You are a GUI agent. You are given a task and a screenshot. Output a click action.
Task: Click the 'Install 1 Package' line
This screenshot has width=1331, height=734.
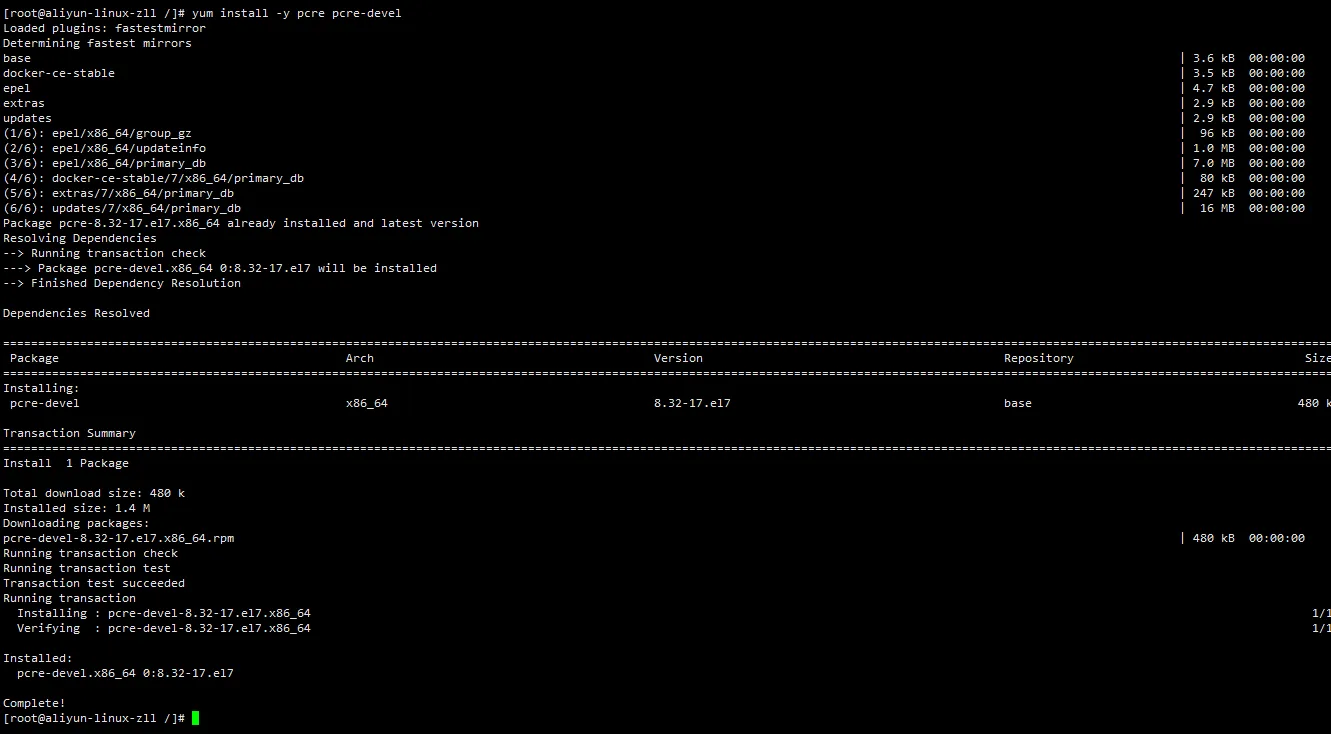pyautogui.click(x=66, y=463)
